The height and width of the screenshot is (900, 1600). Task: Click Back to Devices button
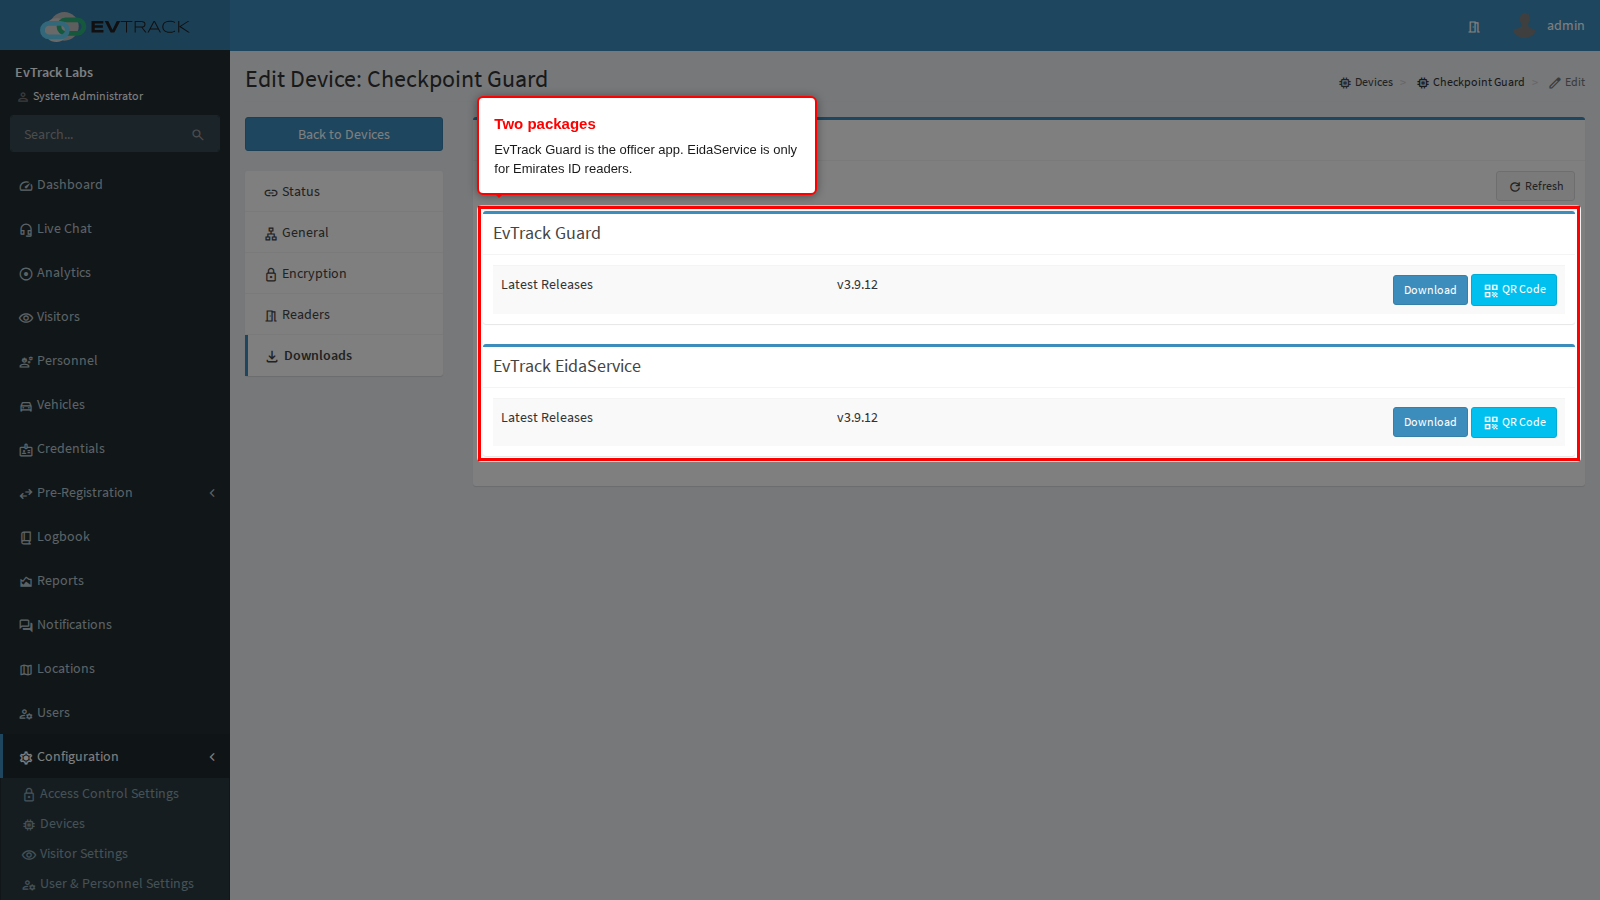pyautogui.click(x=344, y=134)
